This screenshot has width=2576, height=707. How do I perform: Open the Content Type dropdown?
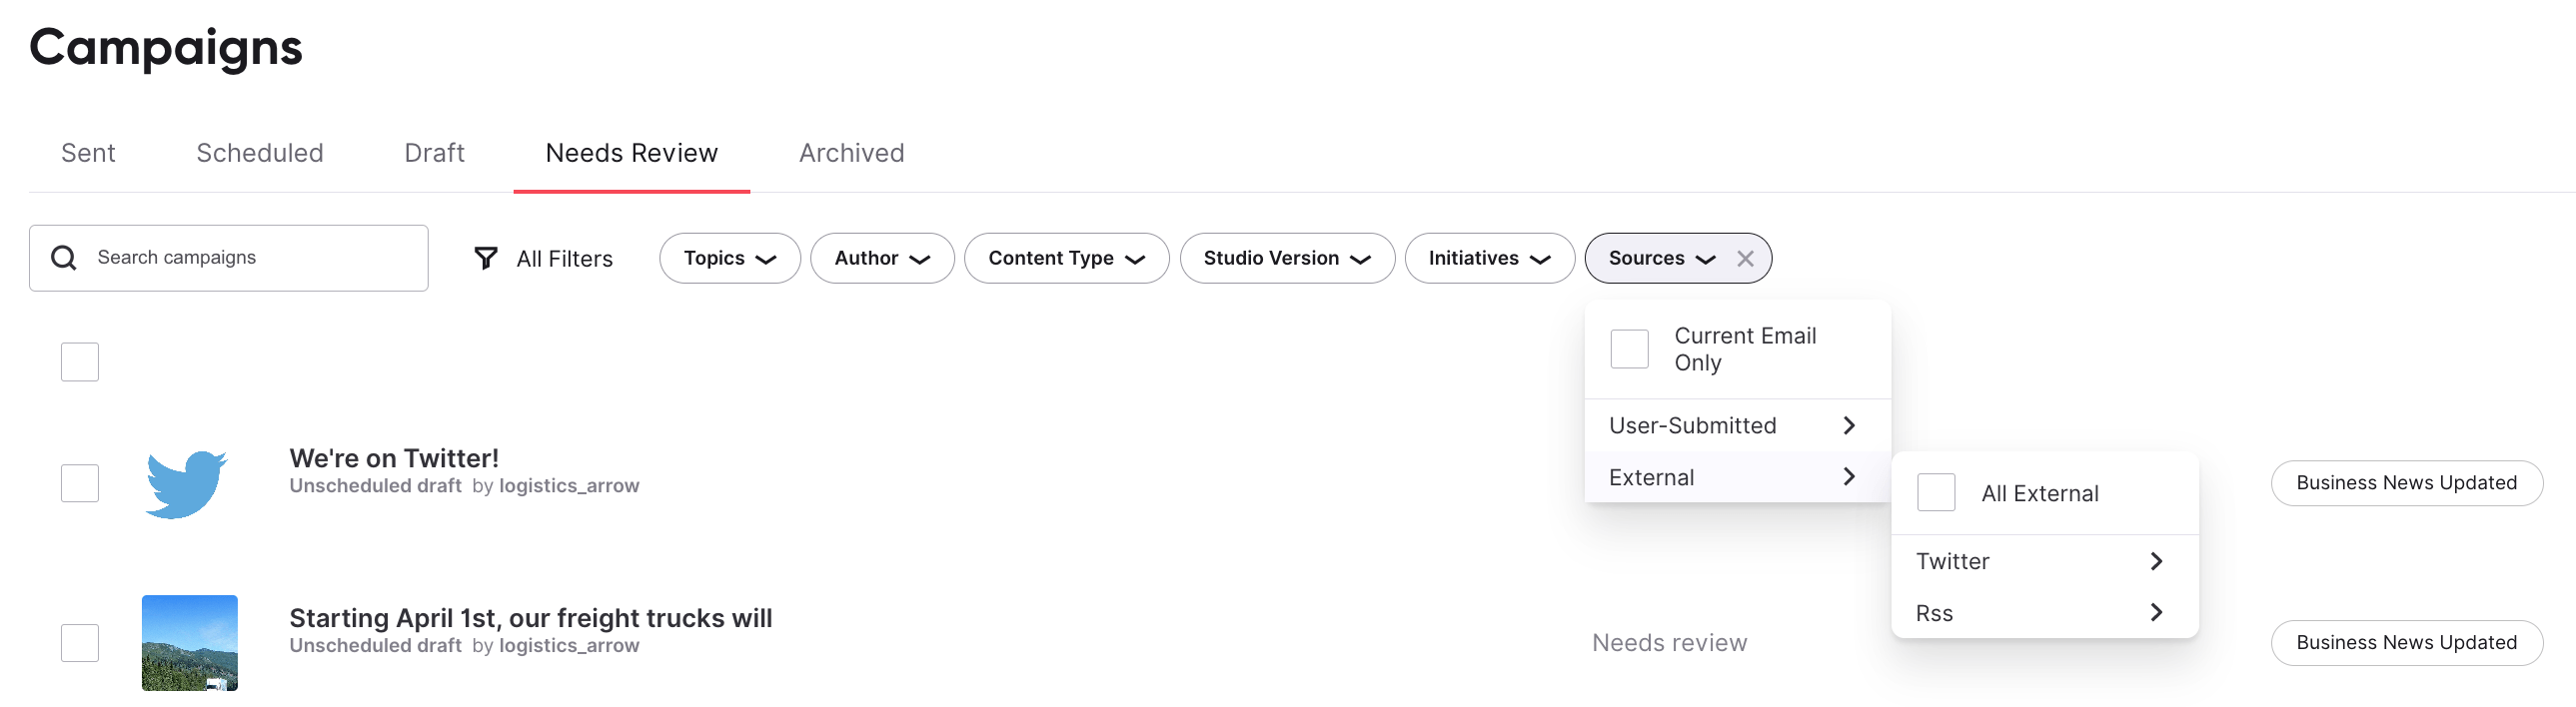(x=1066, y=258)
